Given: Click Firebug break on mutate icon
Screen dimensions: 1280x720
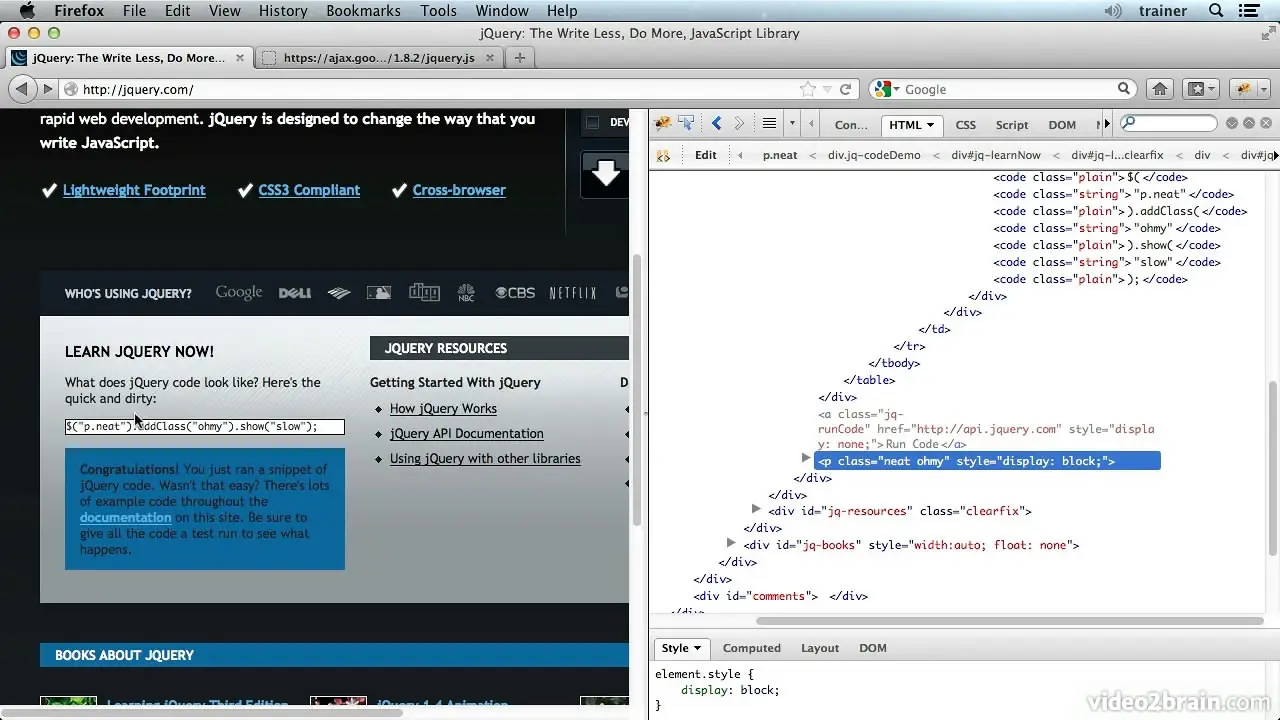Looking at the screenshot, I should point(662,155).
